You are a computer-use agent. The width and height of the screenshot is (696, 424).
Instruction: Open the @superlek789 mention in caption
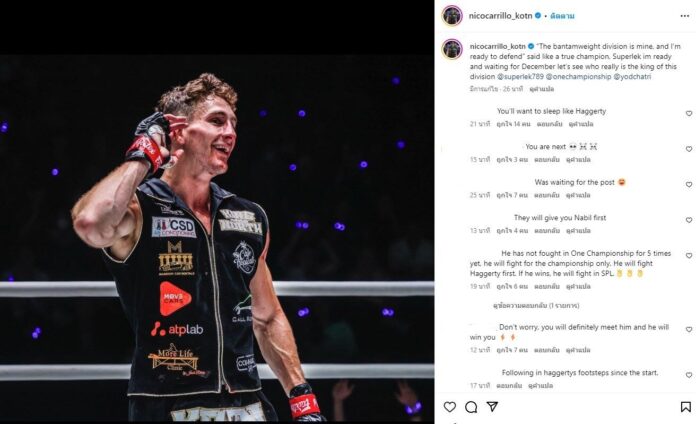[520, 76]
